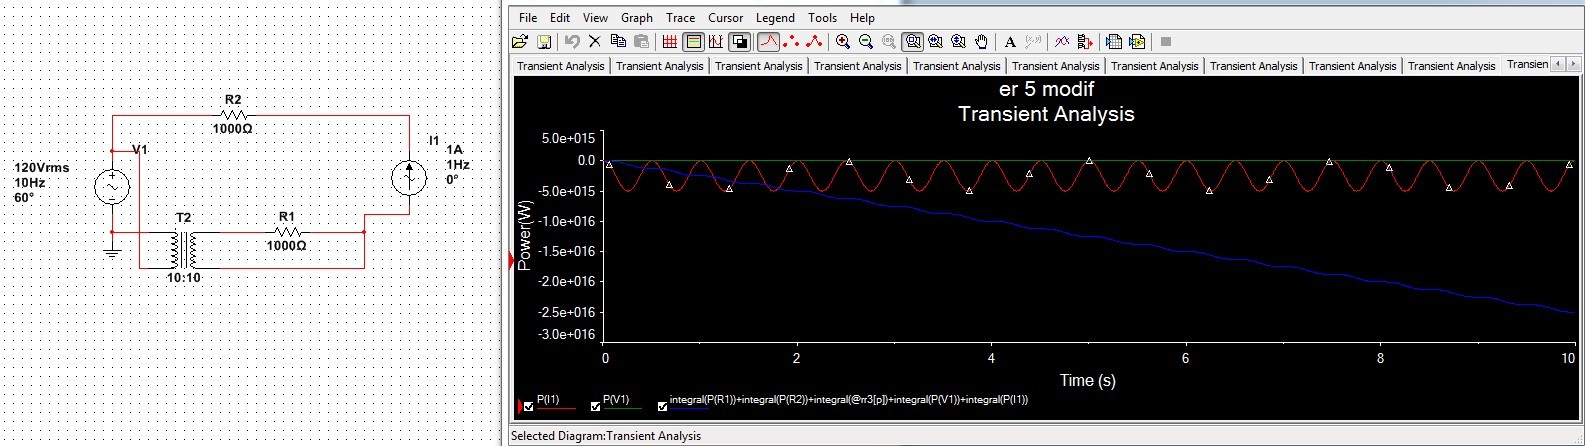The height and width of the screenshot is (446, 1585).
Task: Click the Undo arrow icon
Action: pos(572,41)
